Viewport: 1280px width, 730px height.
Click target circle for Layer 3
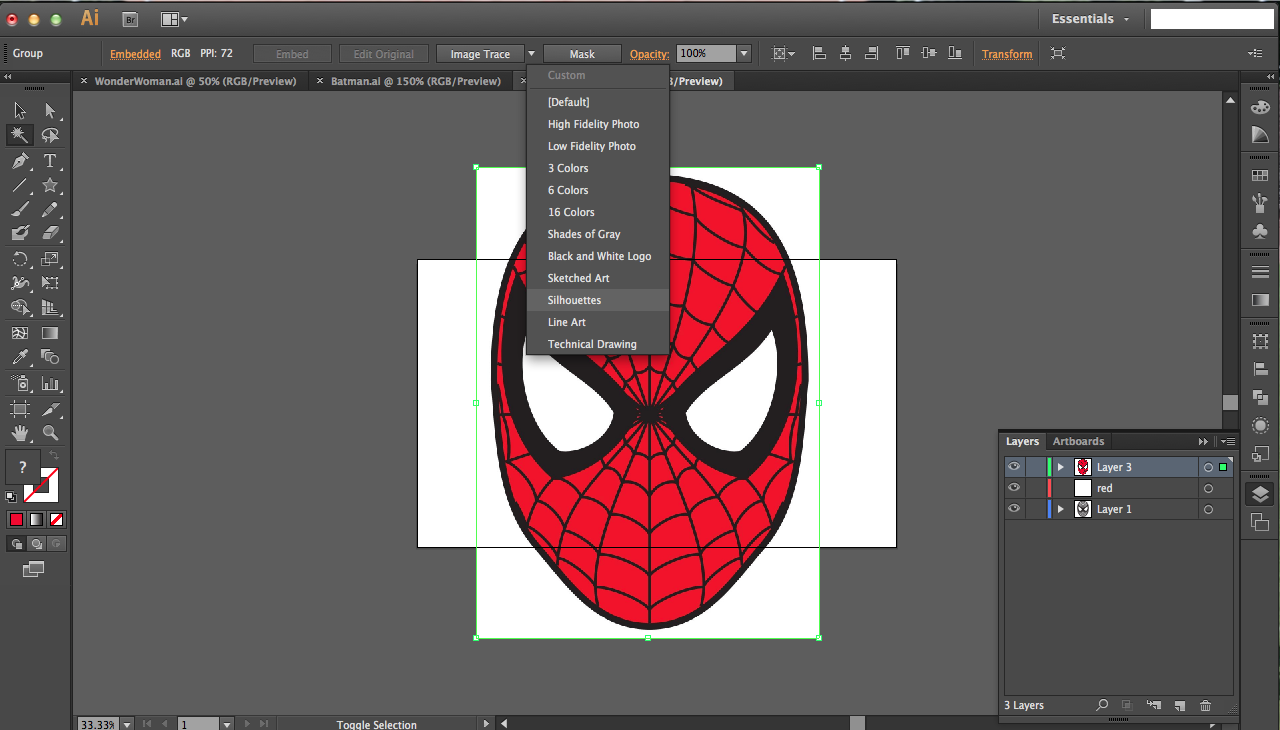coord(1208,467)
